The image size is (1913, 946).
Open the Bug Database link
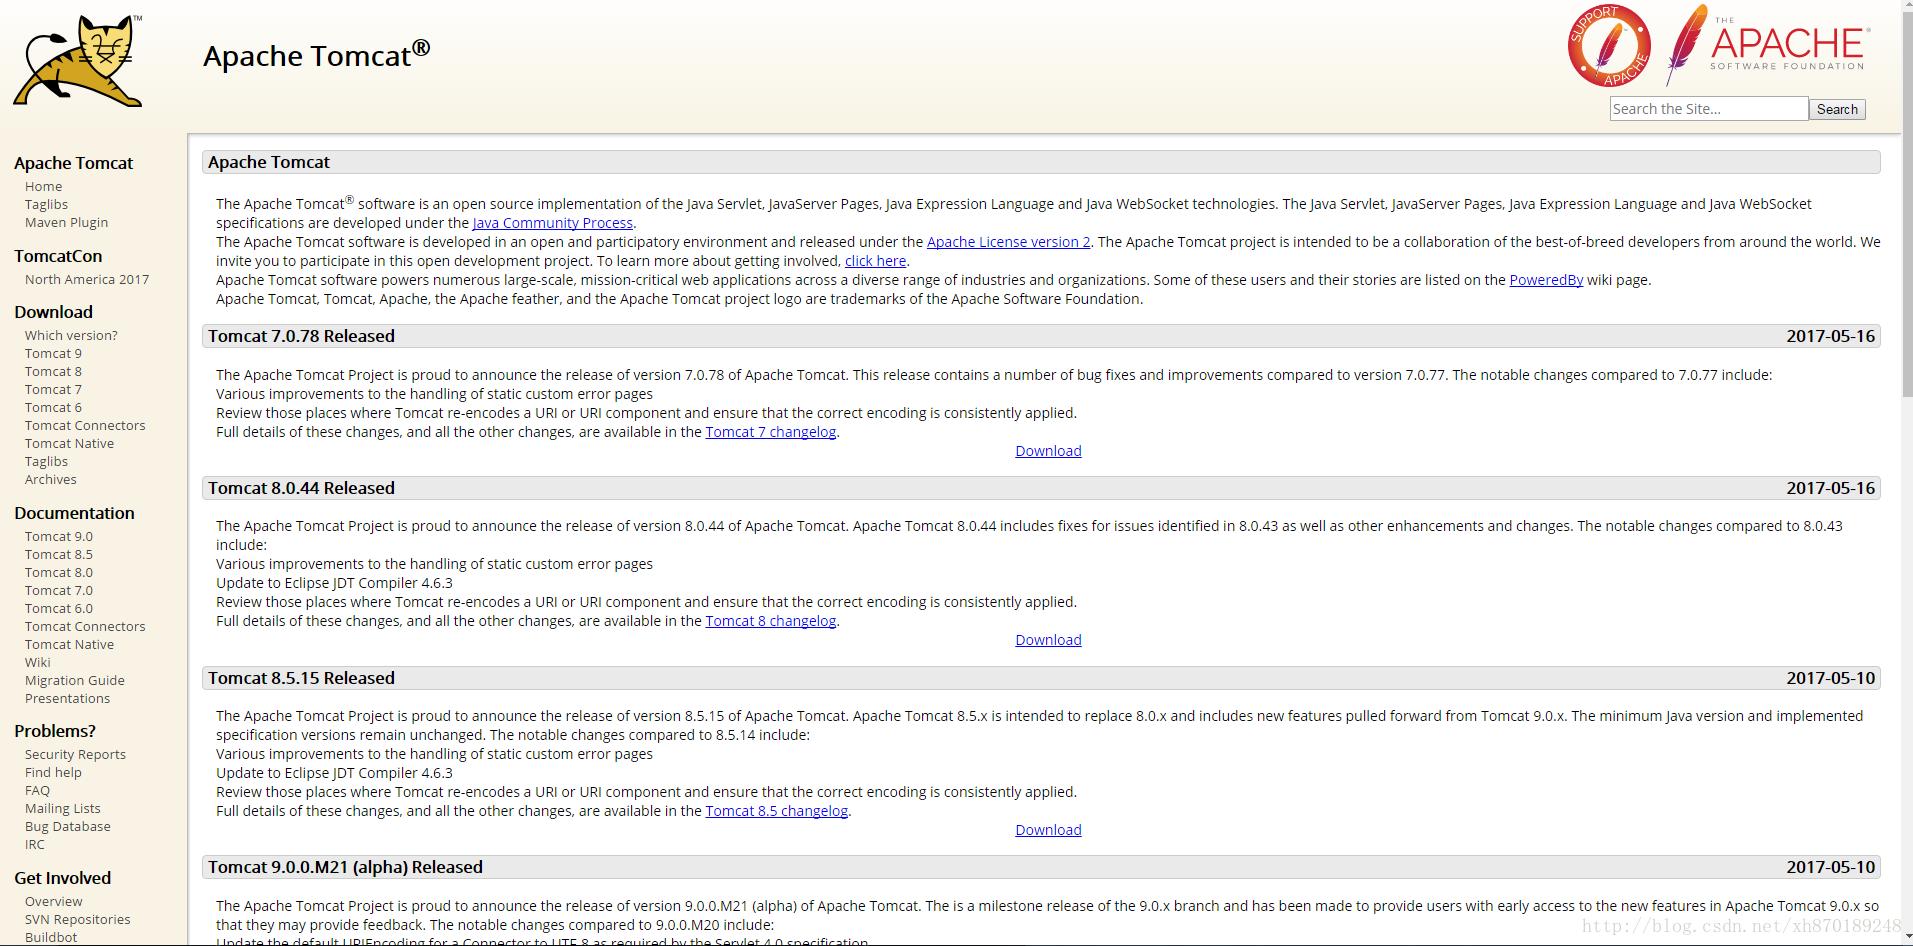pyautogui.click(x=67, y=826)
